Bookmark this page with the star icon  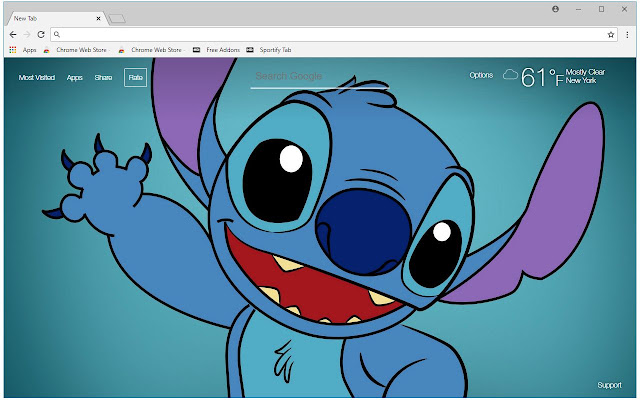click(611, 35)
